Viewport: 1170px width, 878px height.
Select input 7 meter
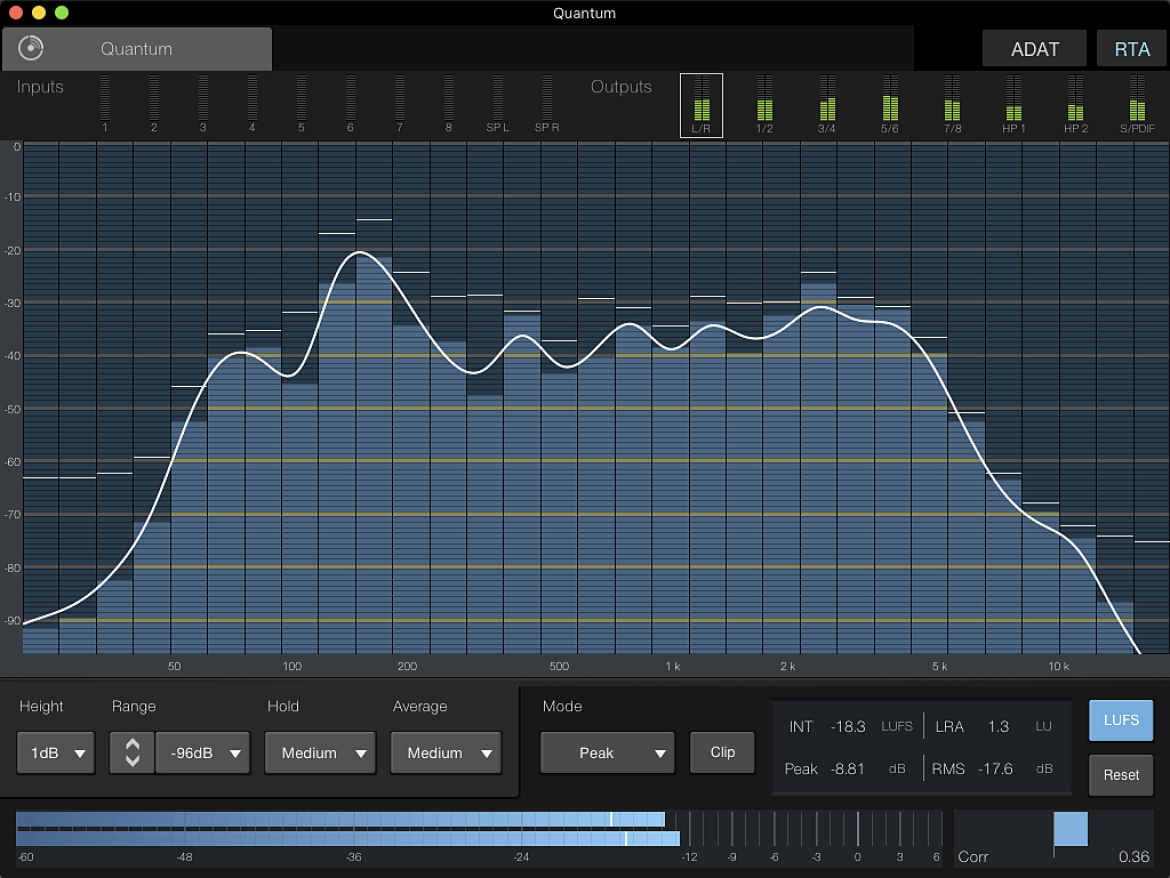tap(400, 103)
